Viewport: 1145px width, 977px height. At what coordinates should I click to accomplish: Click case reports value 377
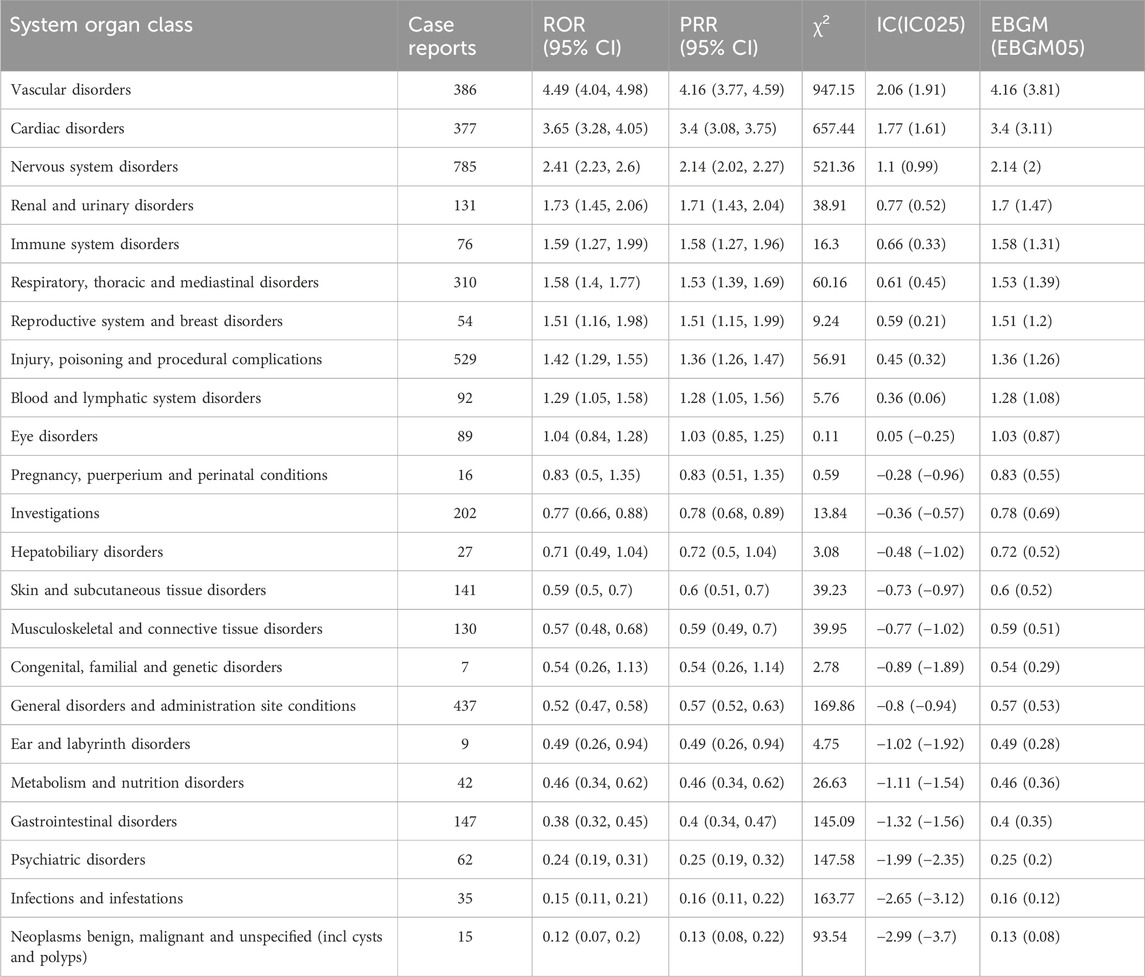click(464, 129)
